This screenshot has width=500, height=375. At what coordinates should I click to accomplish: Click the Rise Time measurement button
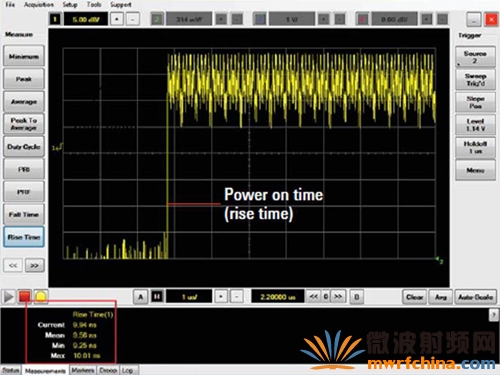click(24, 237)
